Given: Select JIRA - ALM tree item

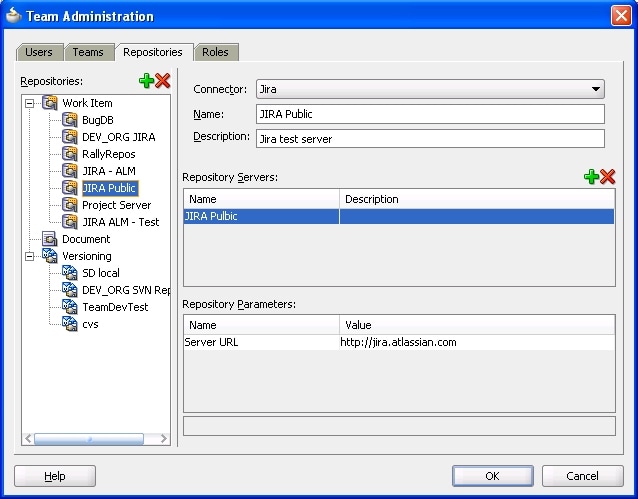Looking at the screenshot, I should (x=109, y=171).
